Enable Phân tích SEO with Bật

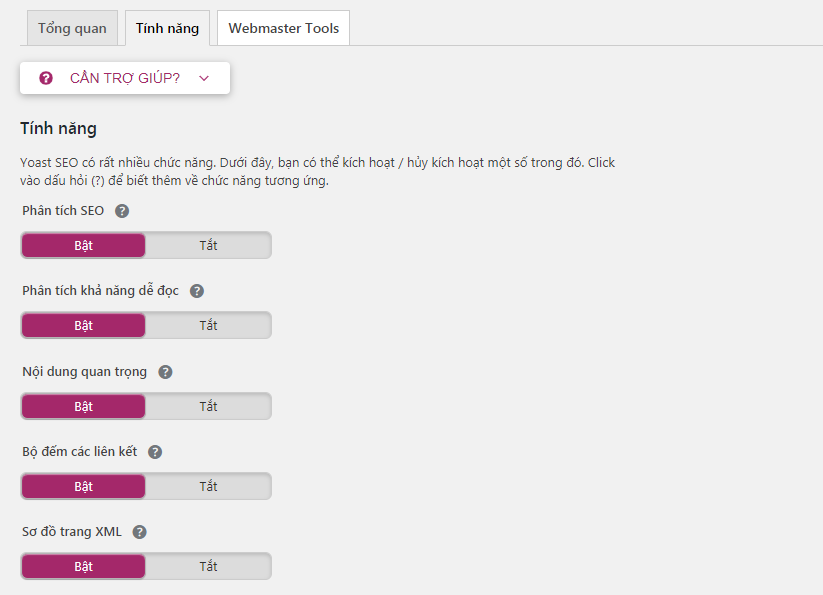click(x=83, y=245)
